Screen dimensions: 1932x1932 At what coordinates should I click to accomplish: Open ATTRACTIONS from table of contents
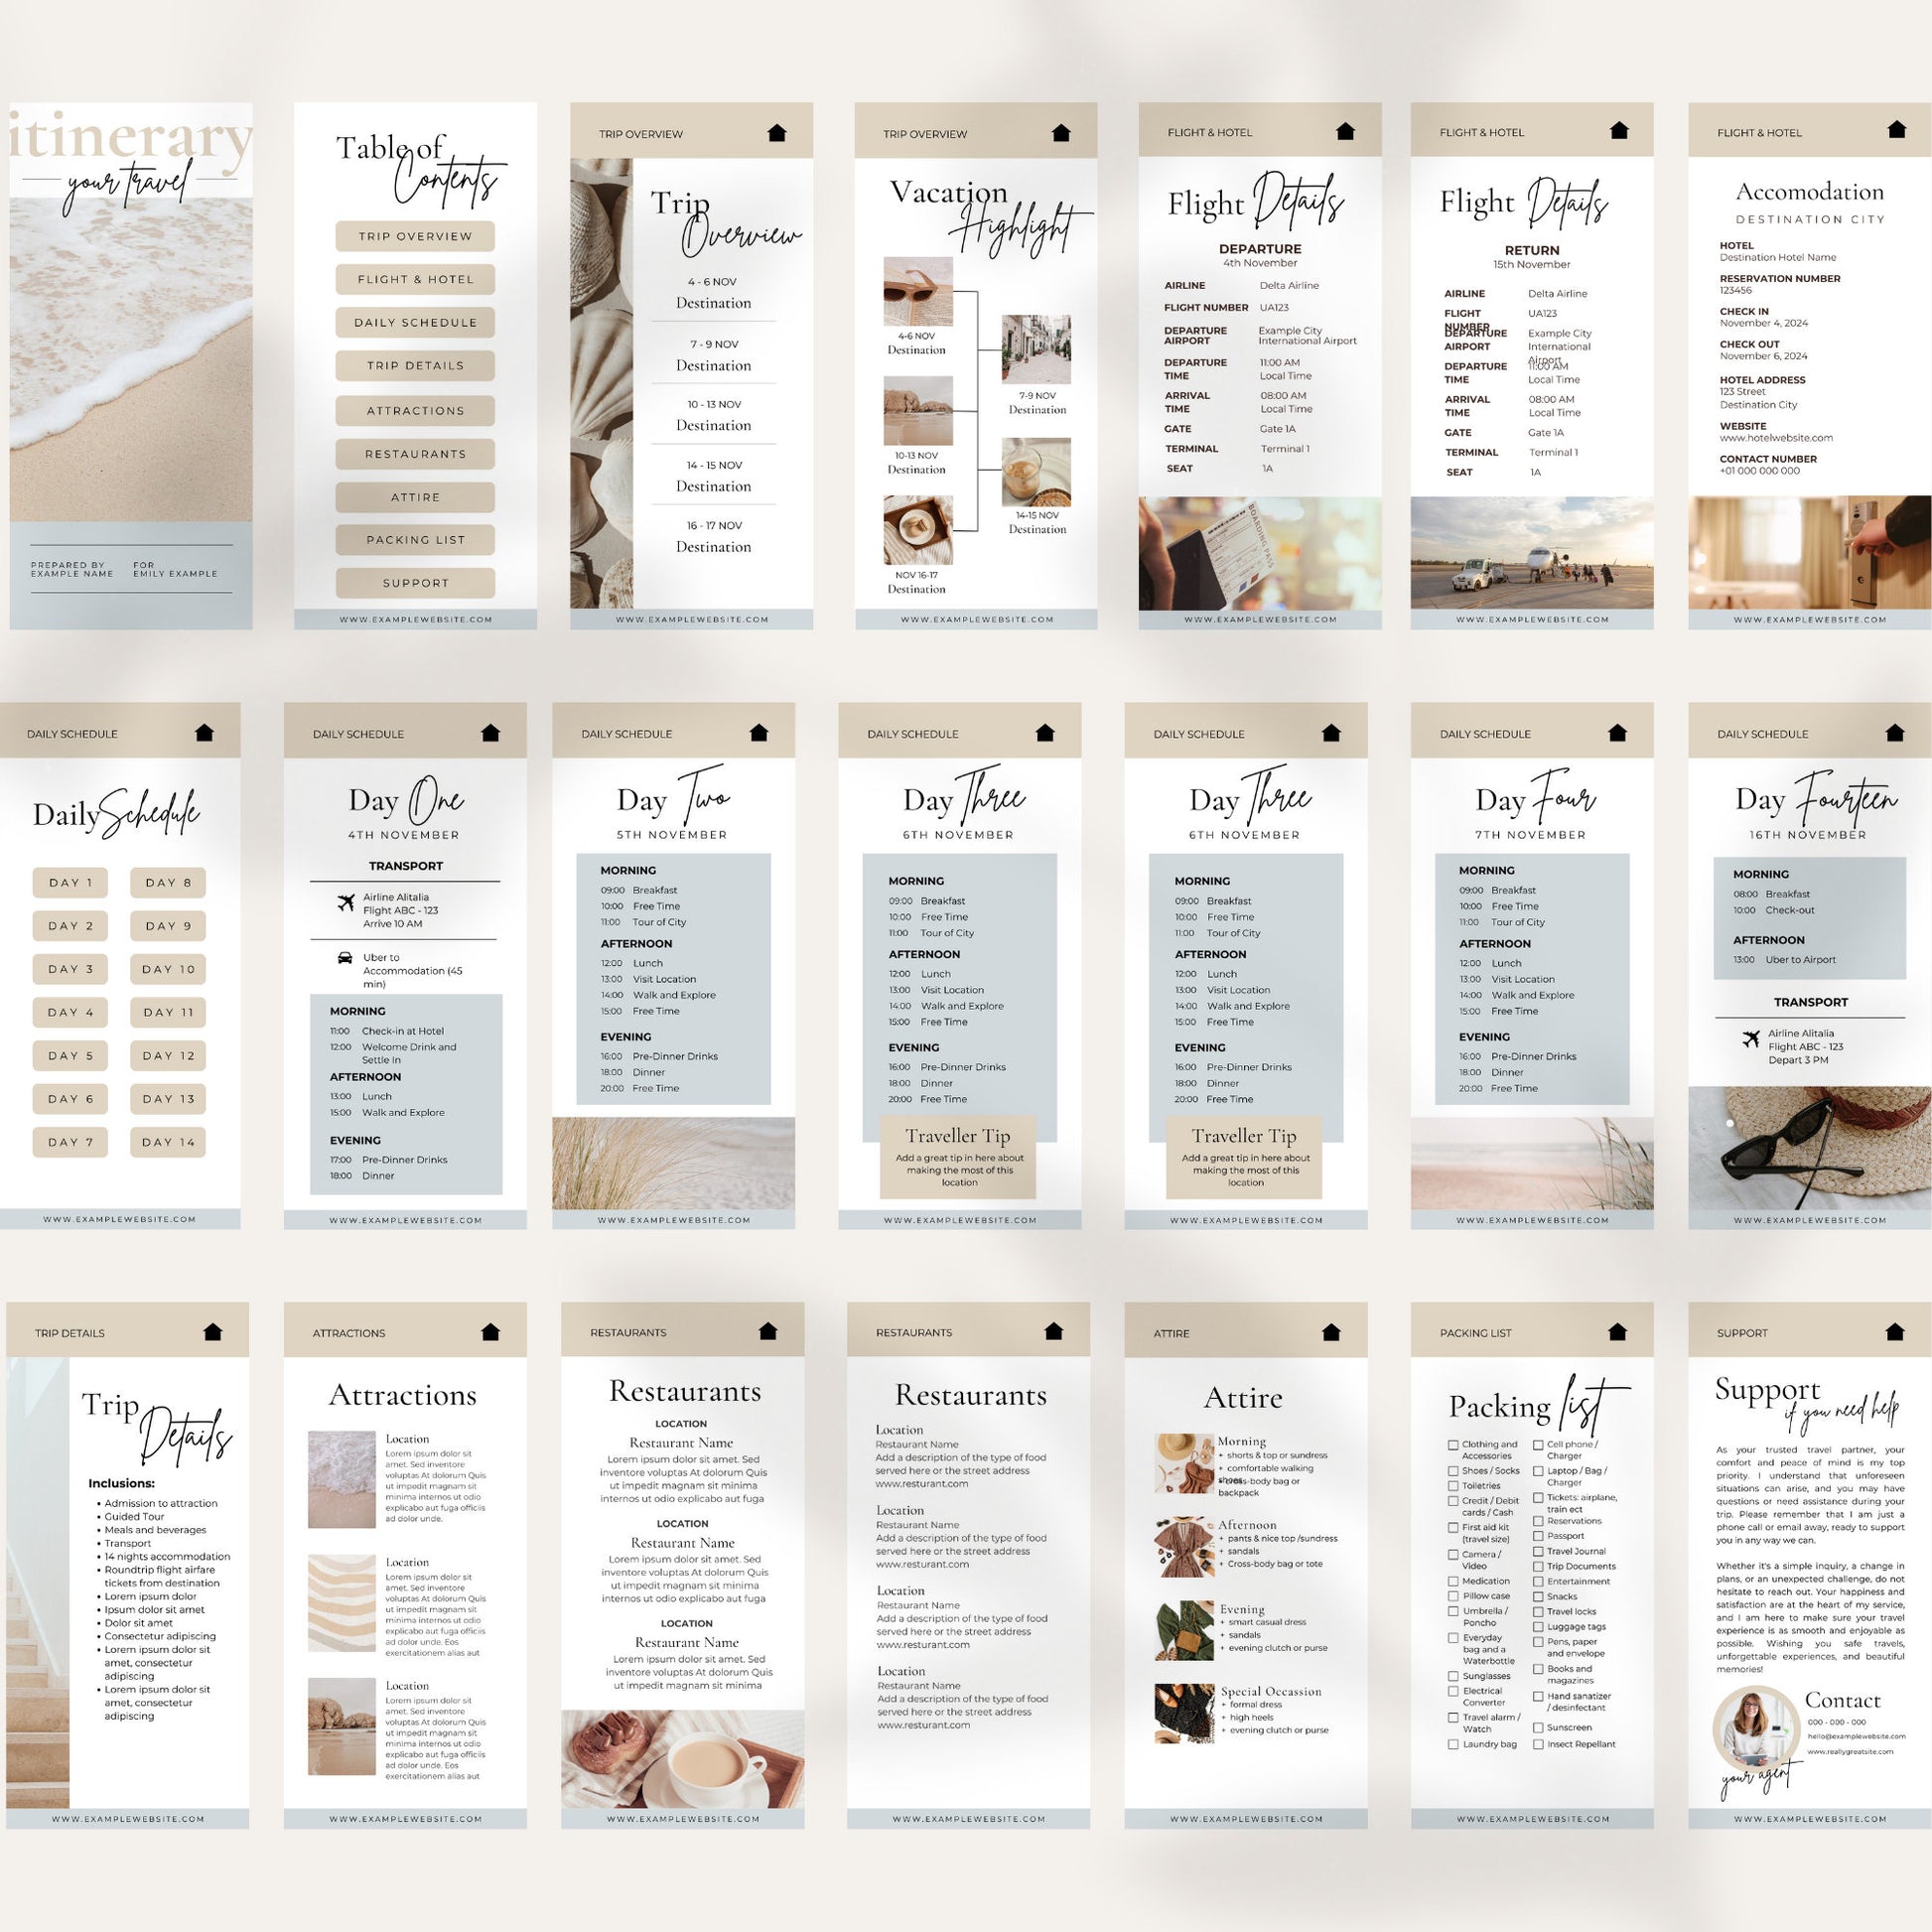pyautogui.click(x=415, y=411)
